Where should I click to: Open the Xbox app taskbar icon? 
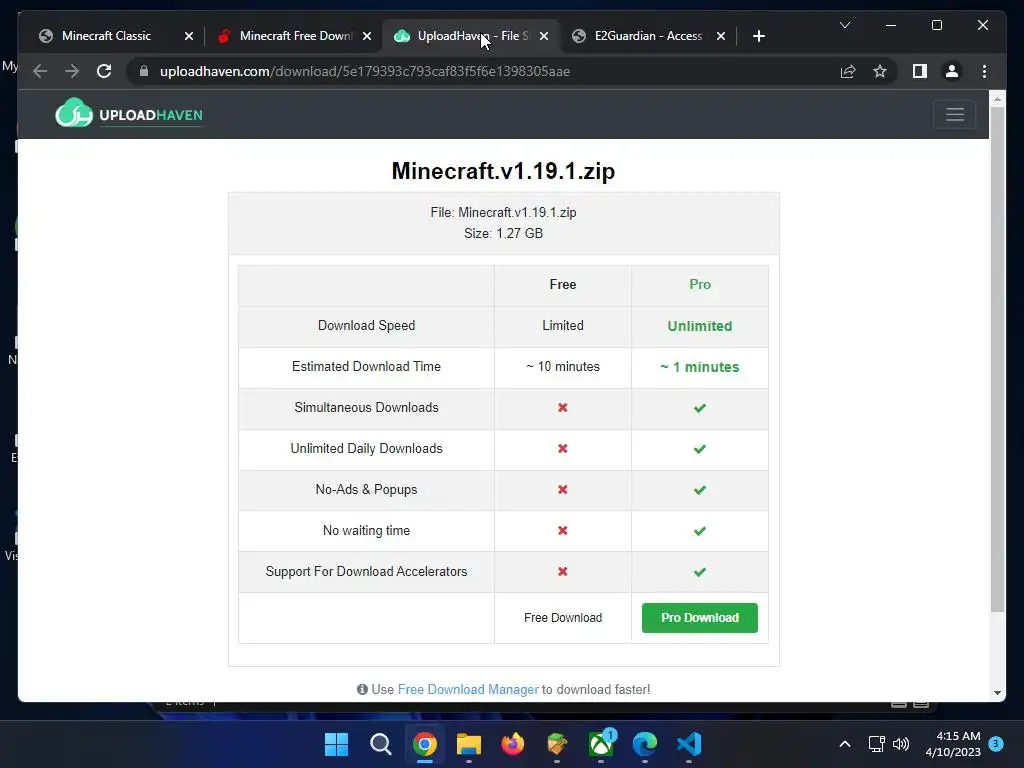click(x=601, y=744)
